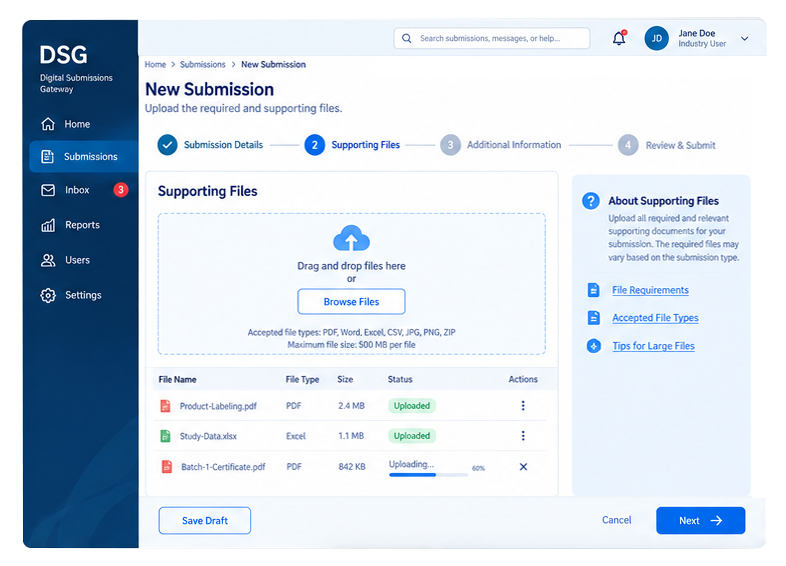Click the Batch-1-Certificate.pdf file name

223,467
